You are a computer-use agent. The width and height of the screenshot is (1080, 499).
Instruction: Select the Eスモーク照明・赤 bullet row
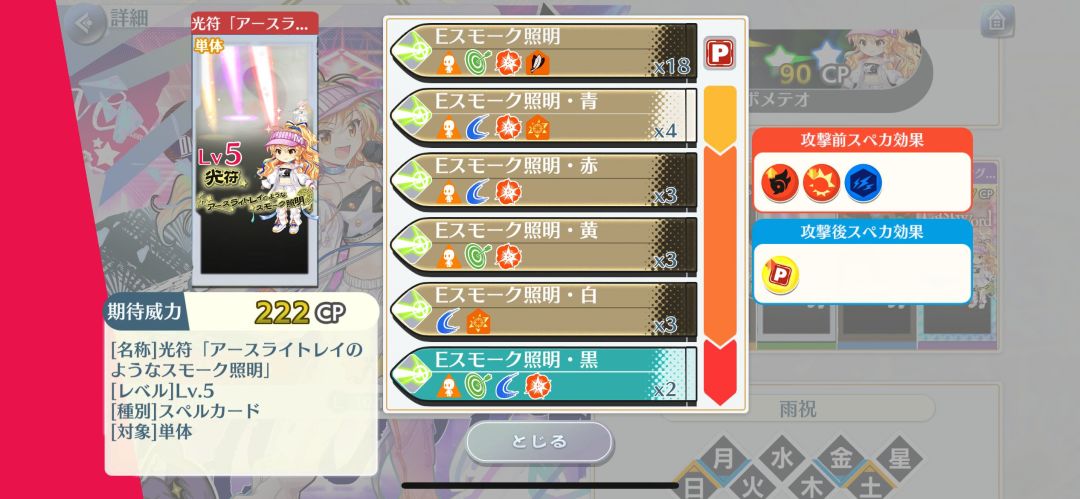[543, 181]
